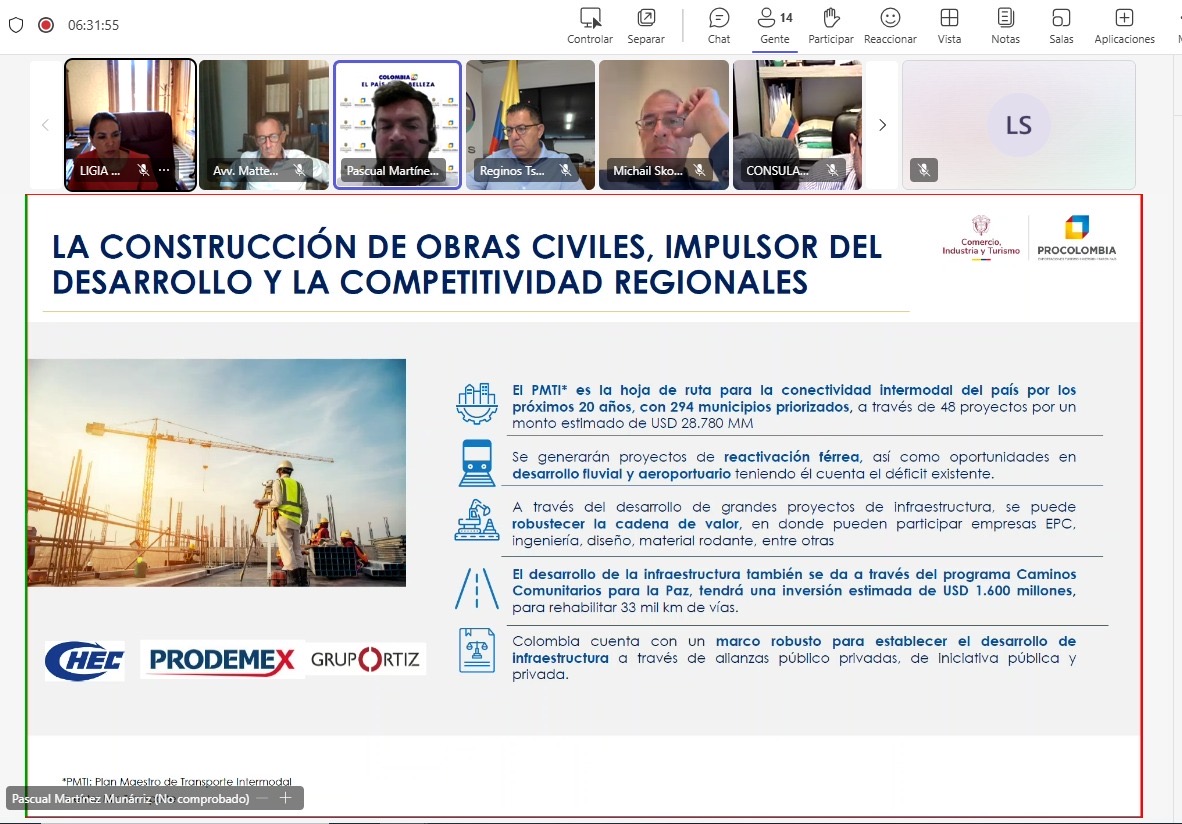The height and width of the screenshot is (824, 1182).
Task: Open the Gente participants panel
Action: coord(774,26)
